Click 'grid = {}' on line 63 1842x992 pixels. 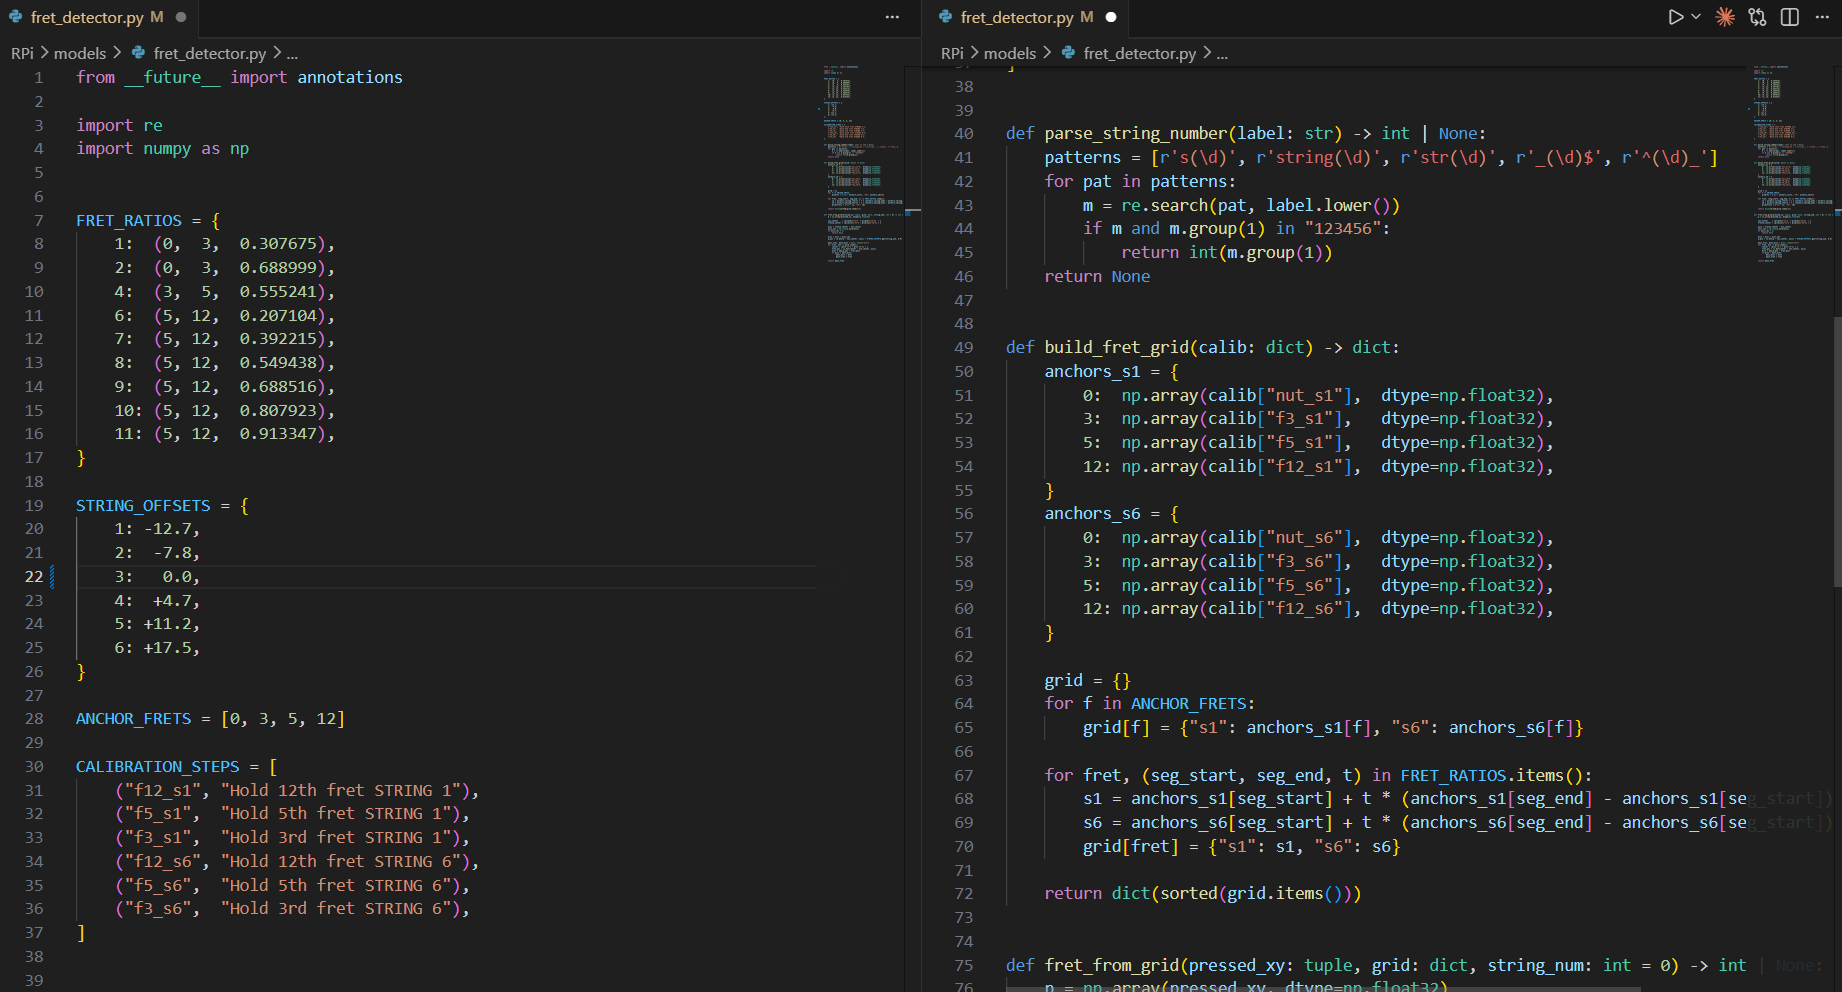click(1087, 681)
